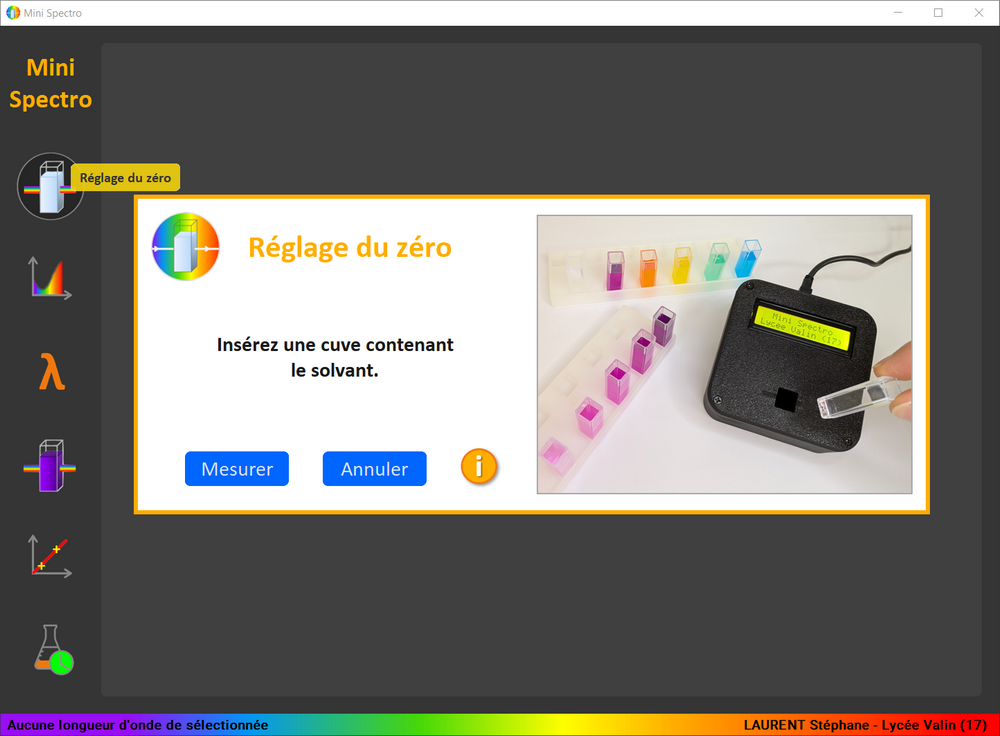Viewport: 1000px width, 736px height.
Task: Click the orange "Réglage du zéro" dialog heading
Action: tap(349, 247)
